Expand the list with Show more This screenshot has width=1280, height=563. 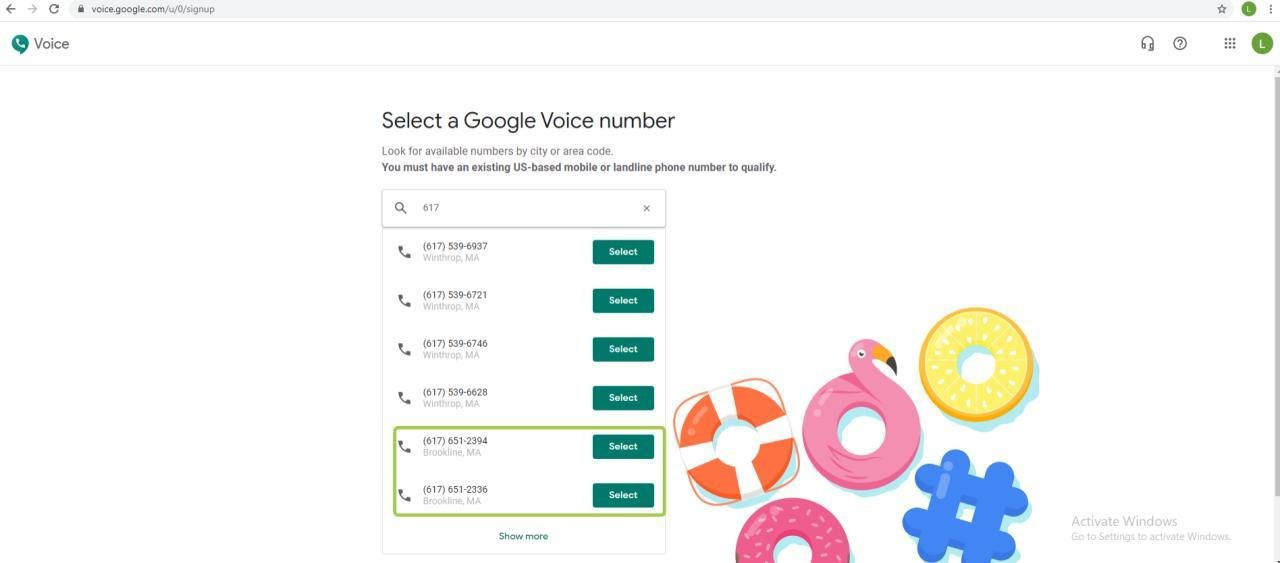523,536
